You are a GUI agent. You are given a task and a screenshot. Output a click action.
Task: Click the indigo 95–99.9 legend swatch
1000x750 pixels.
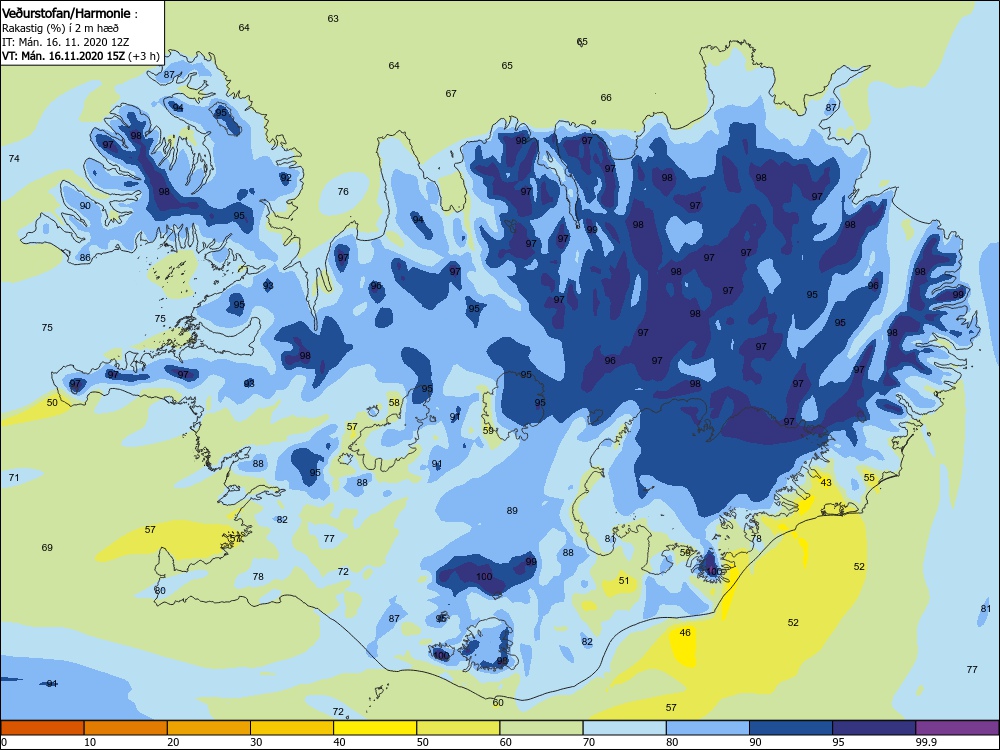pos(874,728)
